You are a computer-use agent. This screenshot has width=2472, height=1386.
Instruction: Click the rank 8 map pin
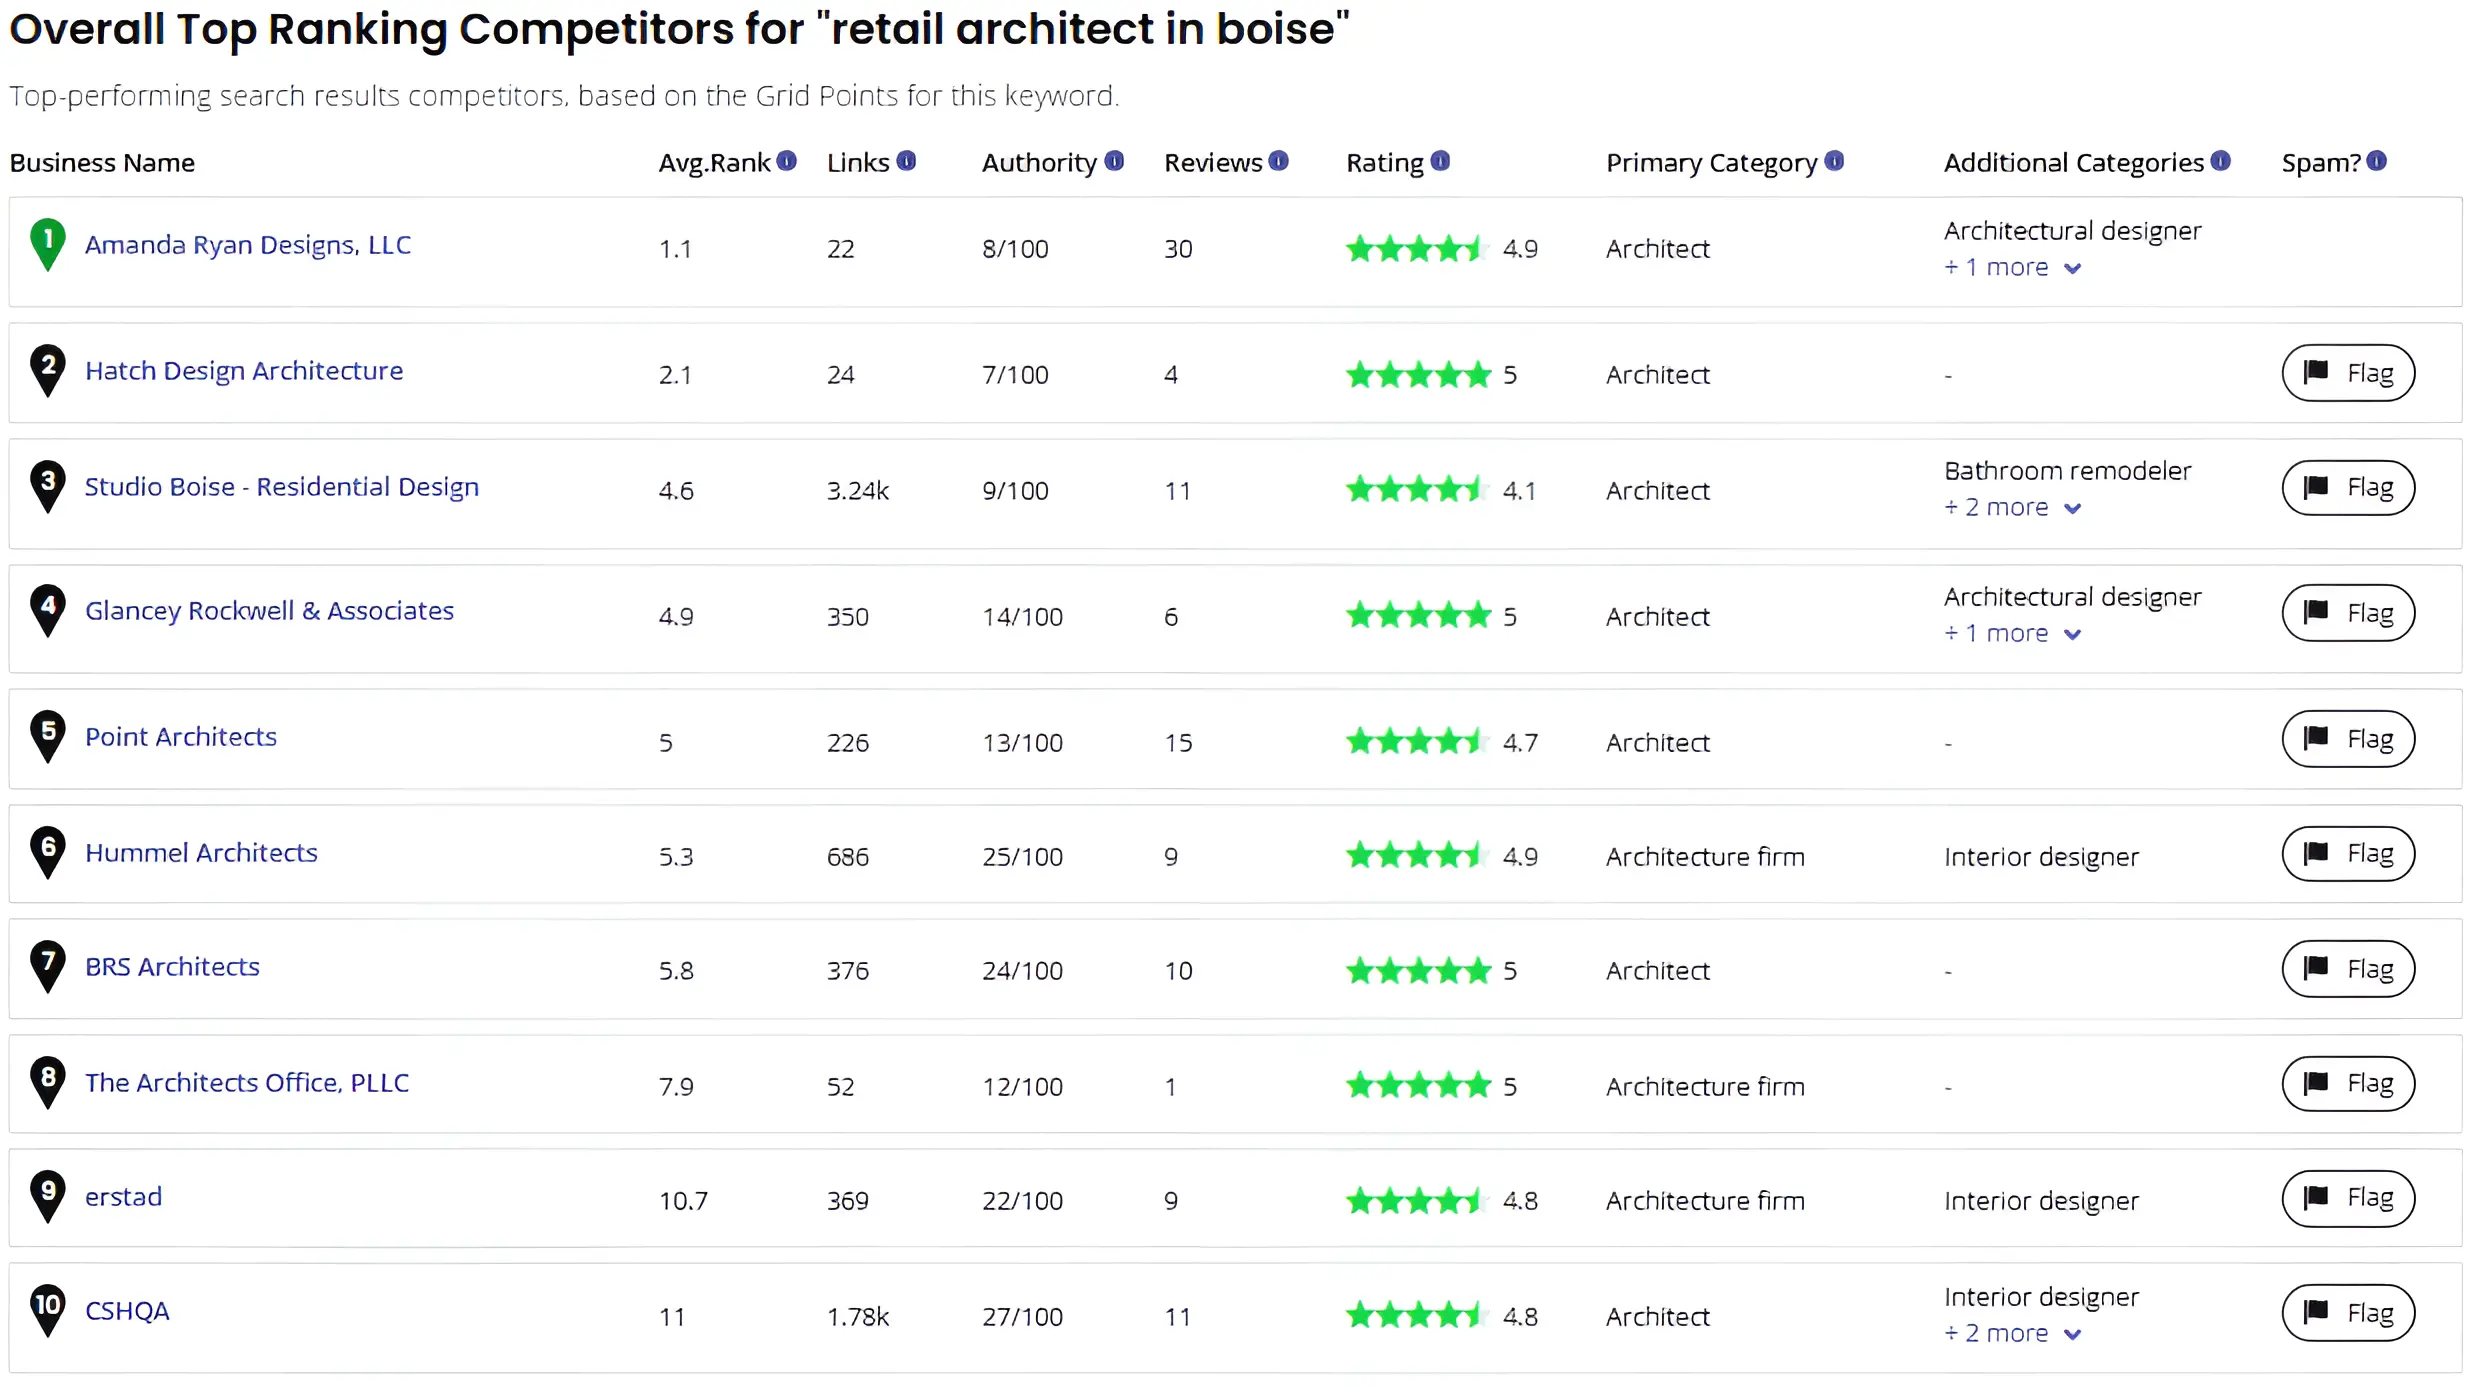point(48,1082)
